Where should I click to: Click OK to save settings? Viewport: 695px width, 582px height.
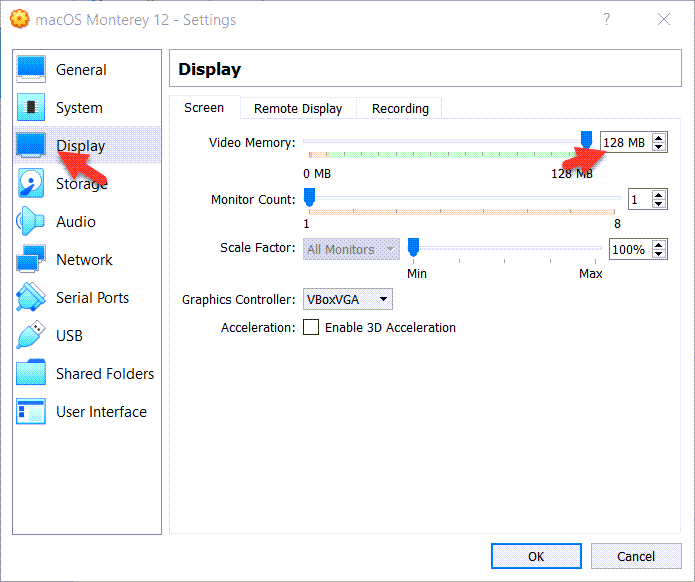pos(536,557)
